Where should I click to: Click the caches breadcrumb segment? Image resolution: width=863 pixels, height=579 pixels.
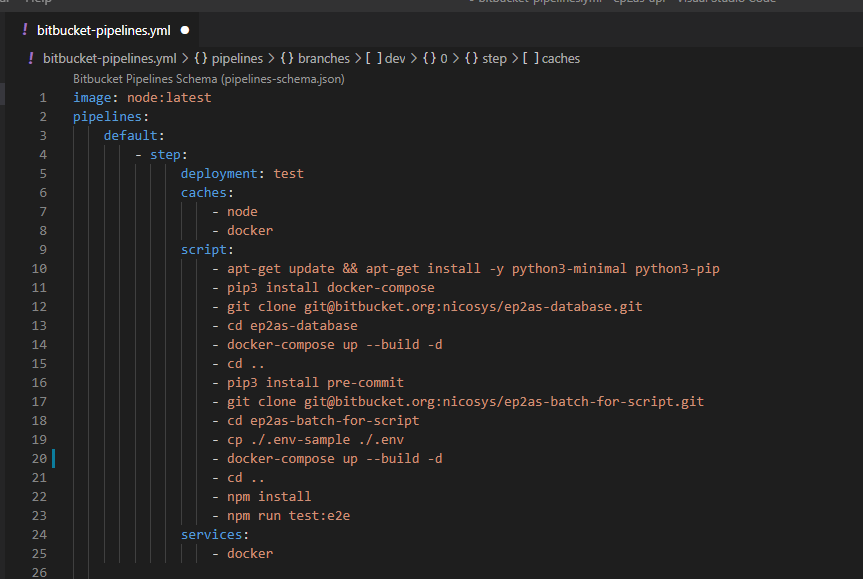(561, 58)
